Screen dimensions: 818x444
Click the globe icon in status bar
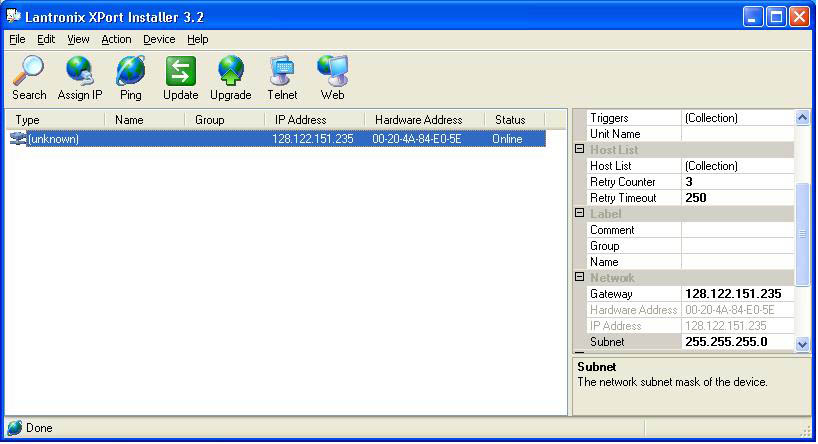15,428
